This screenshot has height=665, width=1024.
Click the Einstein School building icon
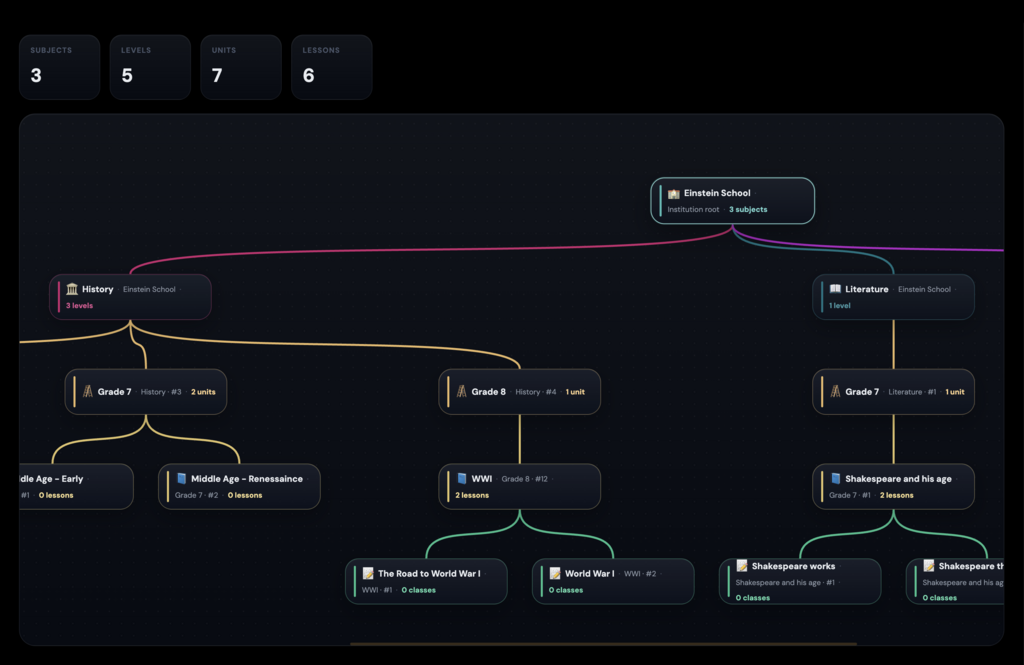(673, 193)
